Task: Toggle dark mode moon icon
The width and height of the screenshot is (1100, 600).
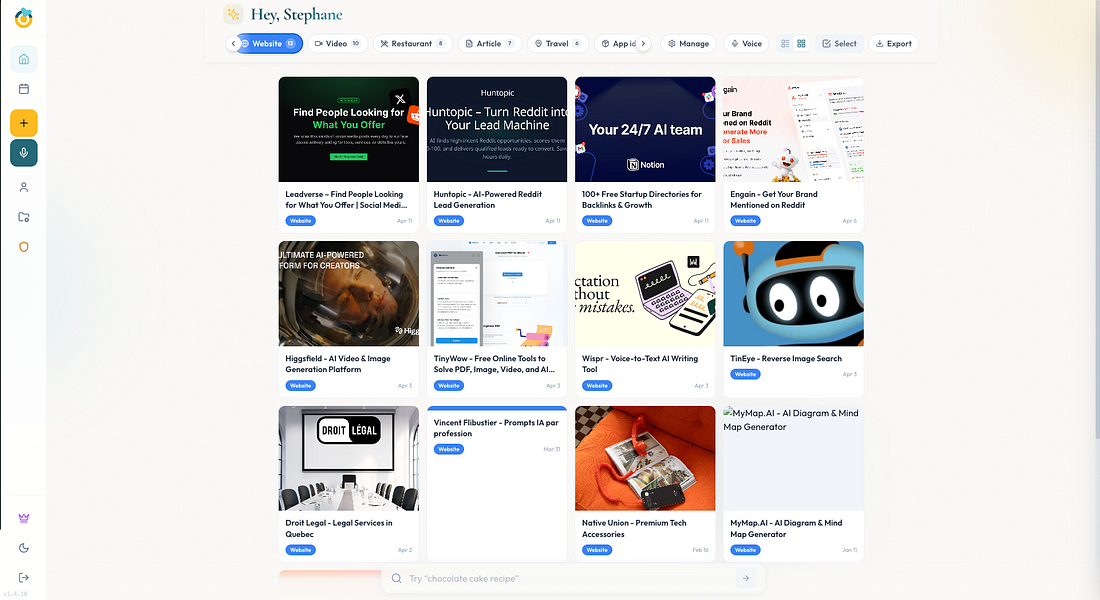Action: (24, 548)
